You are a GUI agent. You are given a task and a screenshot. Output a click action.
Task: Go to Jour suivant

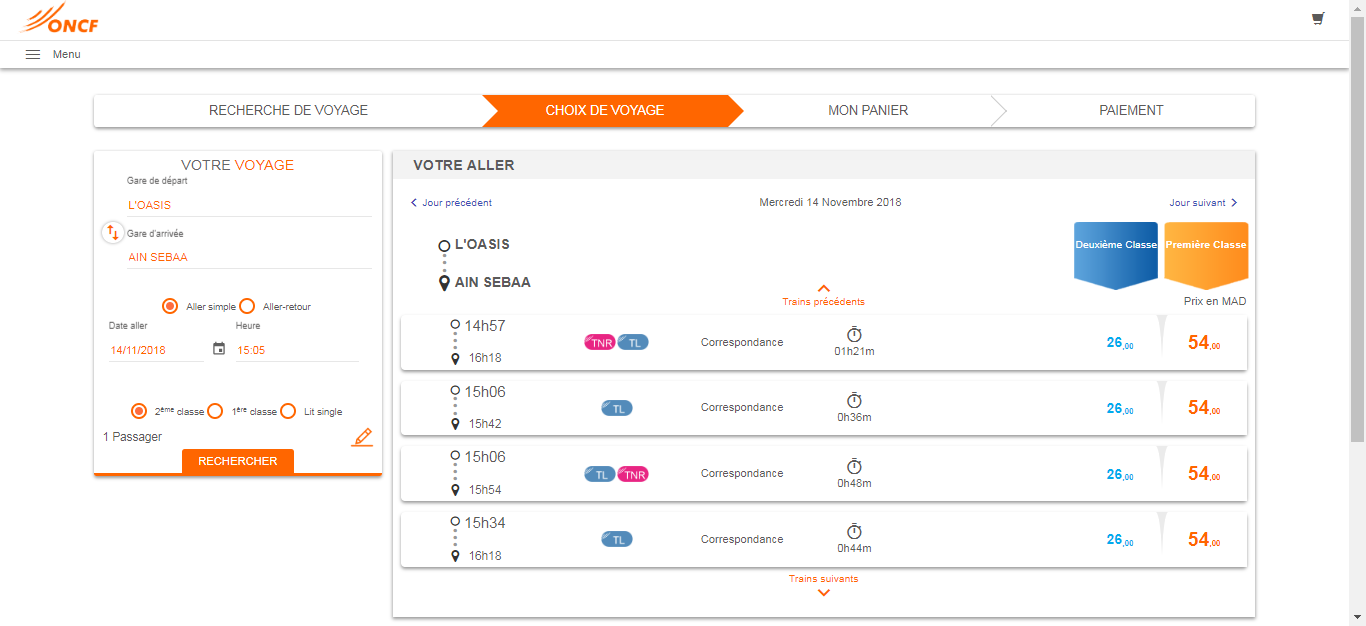click(x=1203, y=203)
